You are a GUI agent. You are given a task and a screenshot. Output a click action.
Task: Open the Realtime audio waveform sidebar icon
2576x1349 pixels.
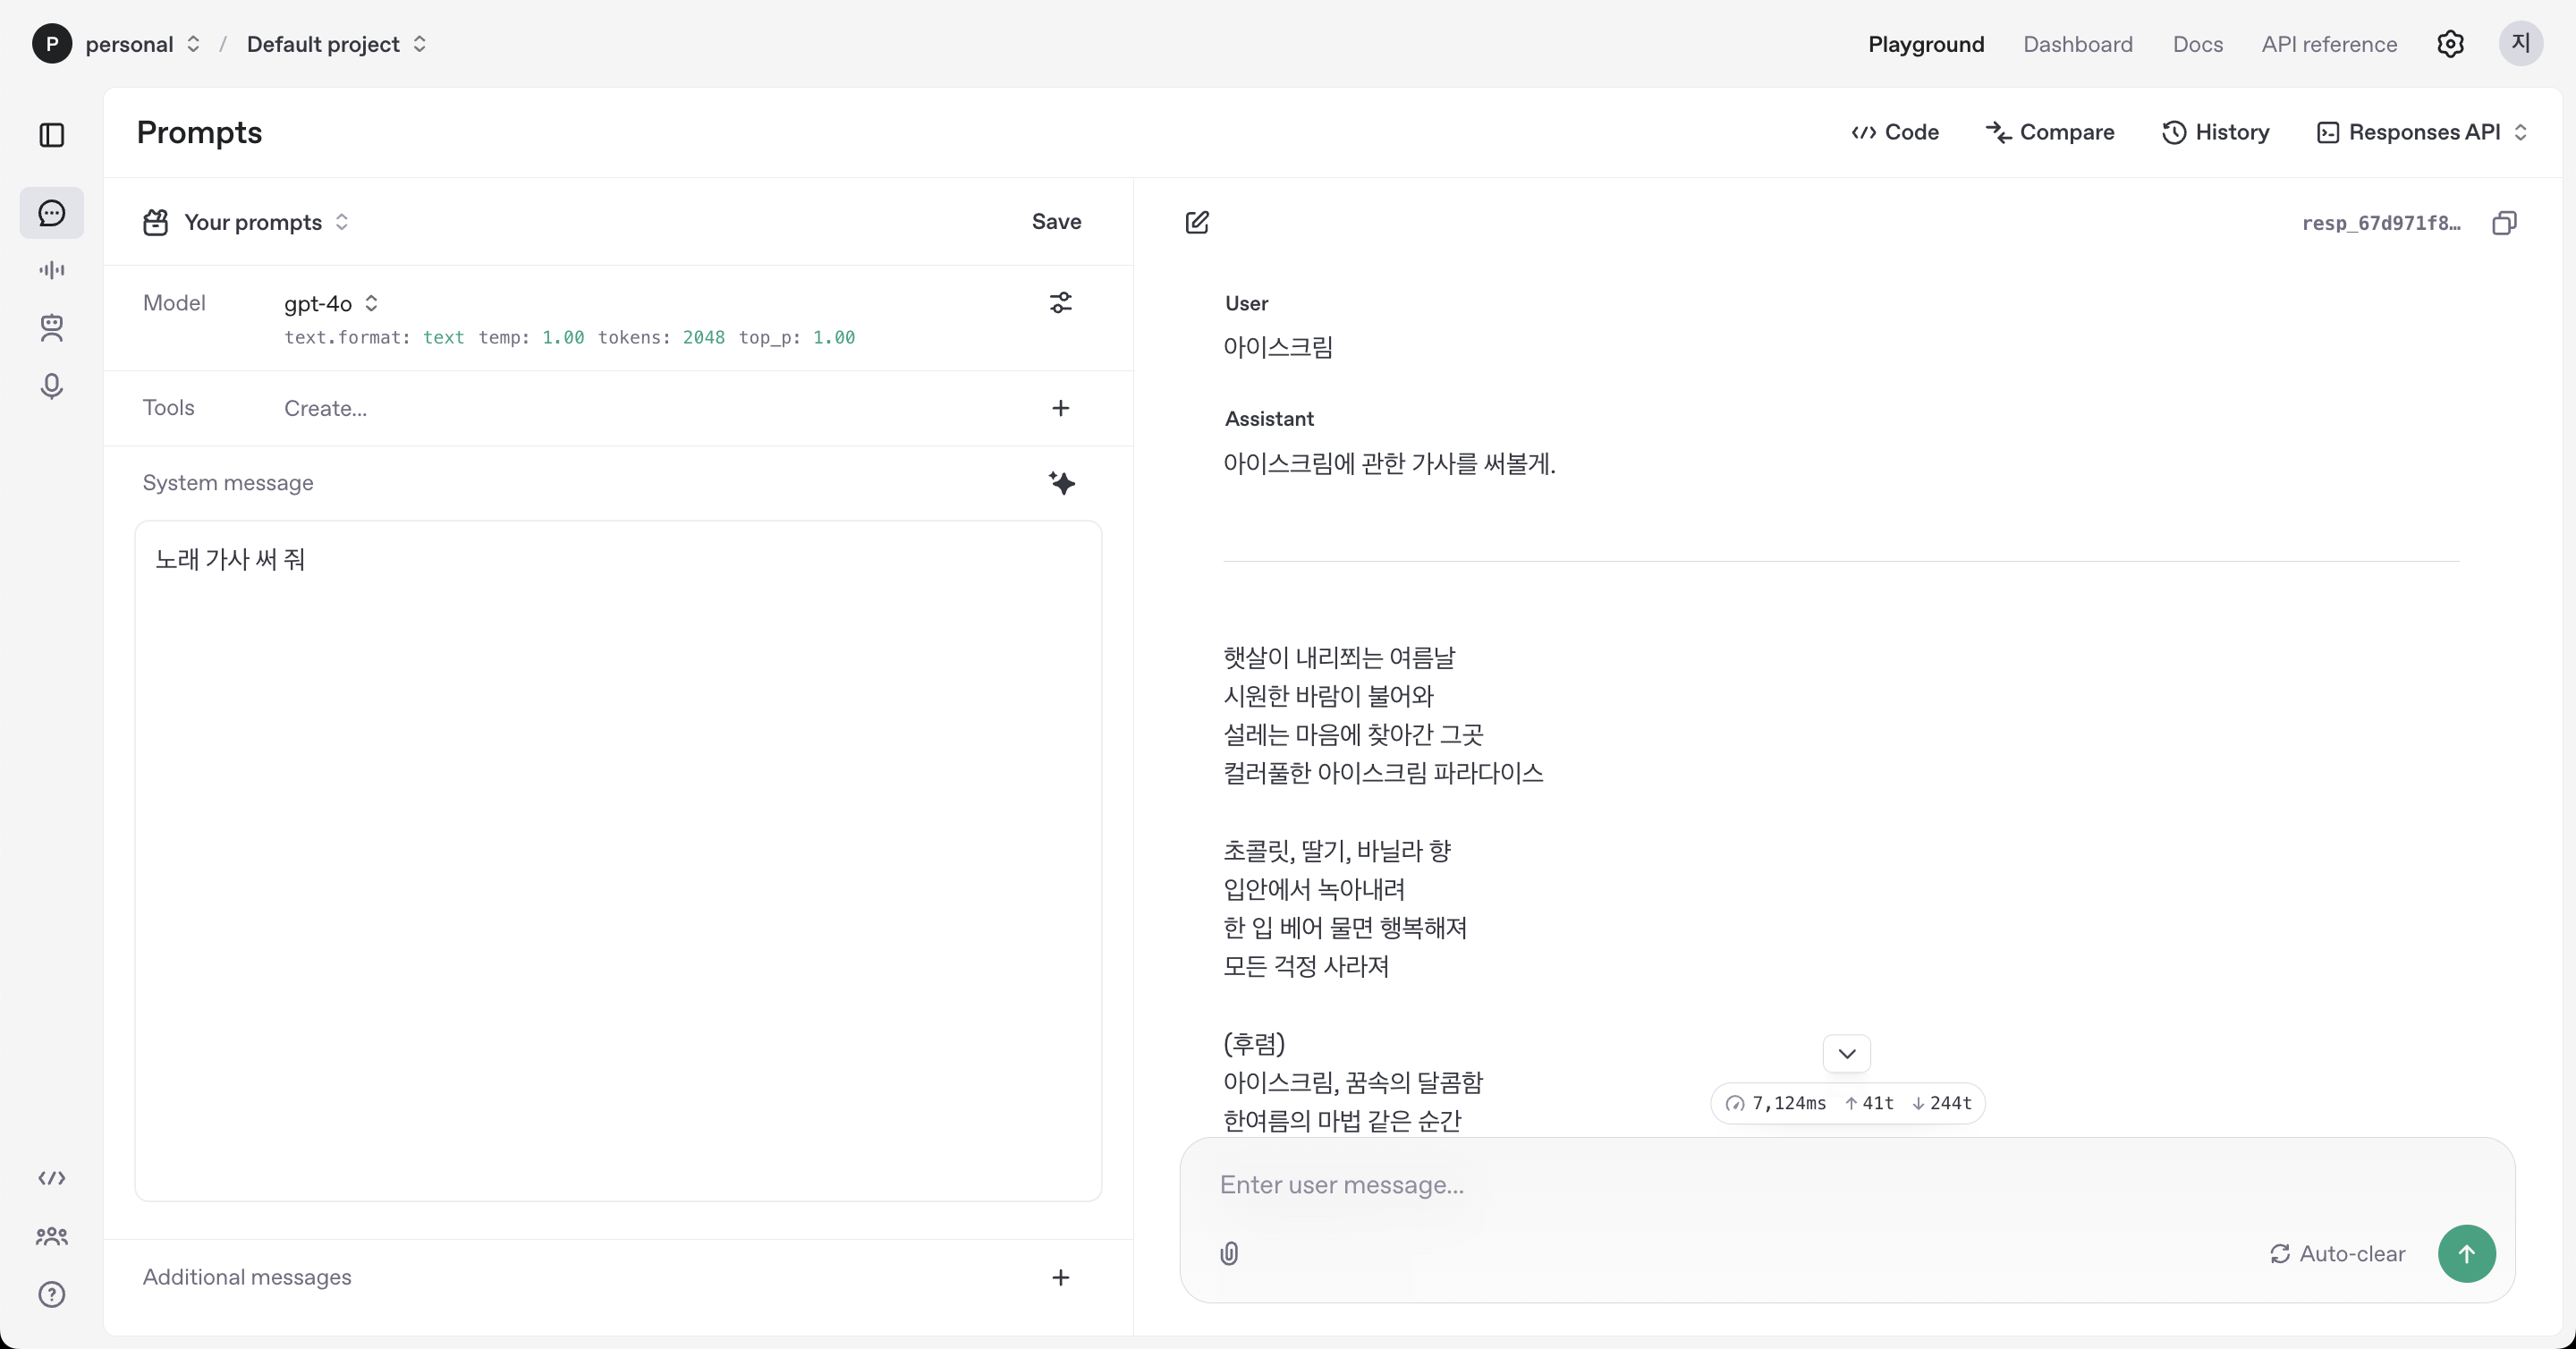coord(52,270)
